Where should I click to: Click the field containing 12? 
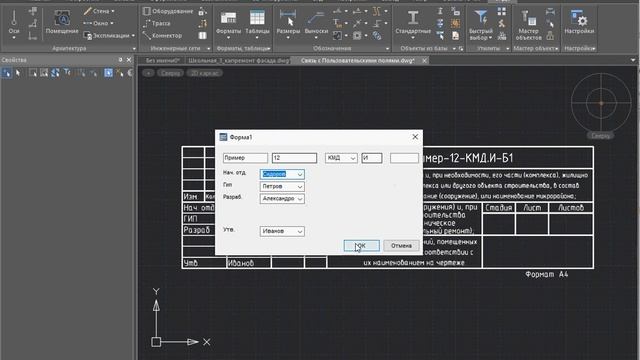point(294,158)
